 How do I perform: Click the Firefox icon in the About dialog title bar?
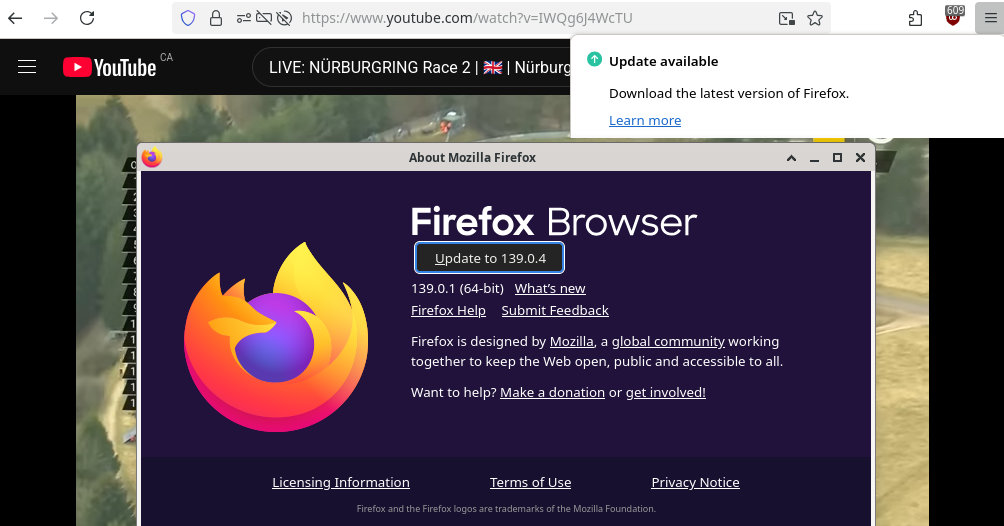click(x=152, y=157)
